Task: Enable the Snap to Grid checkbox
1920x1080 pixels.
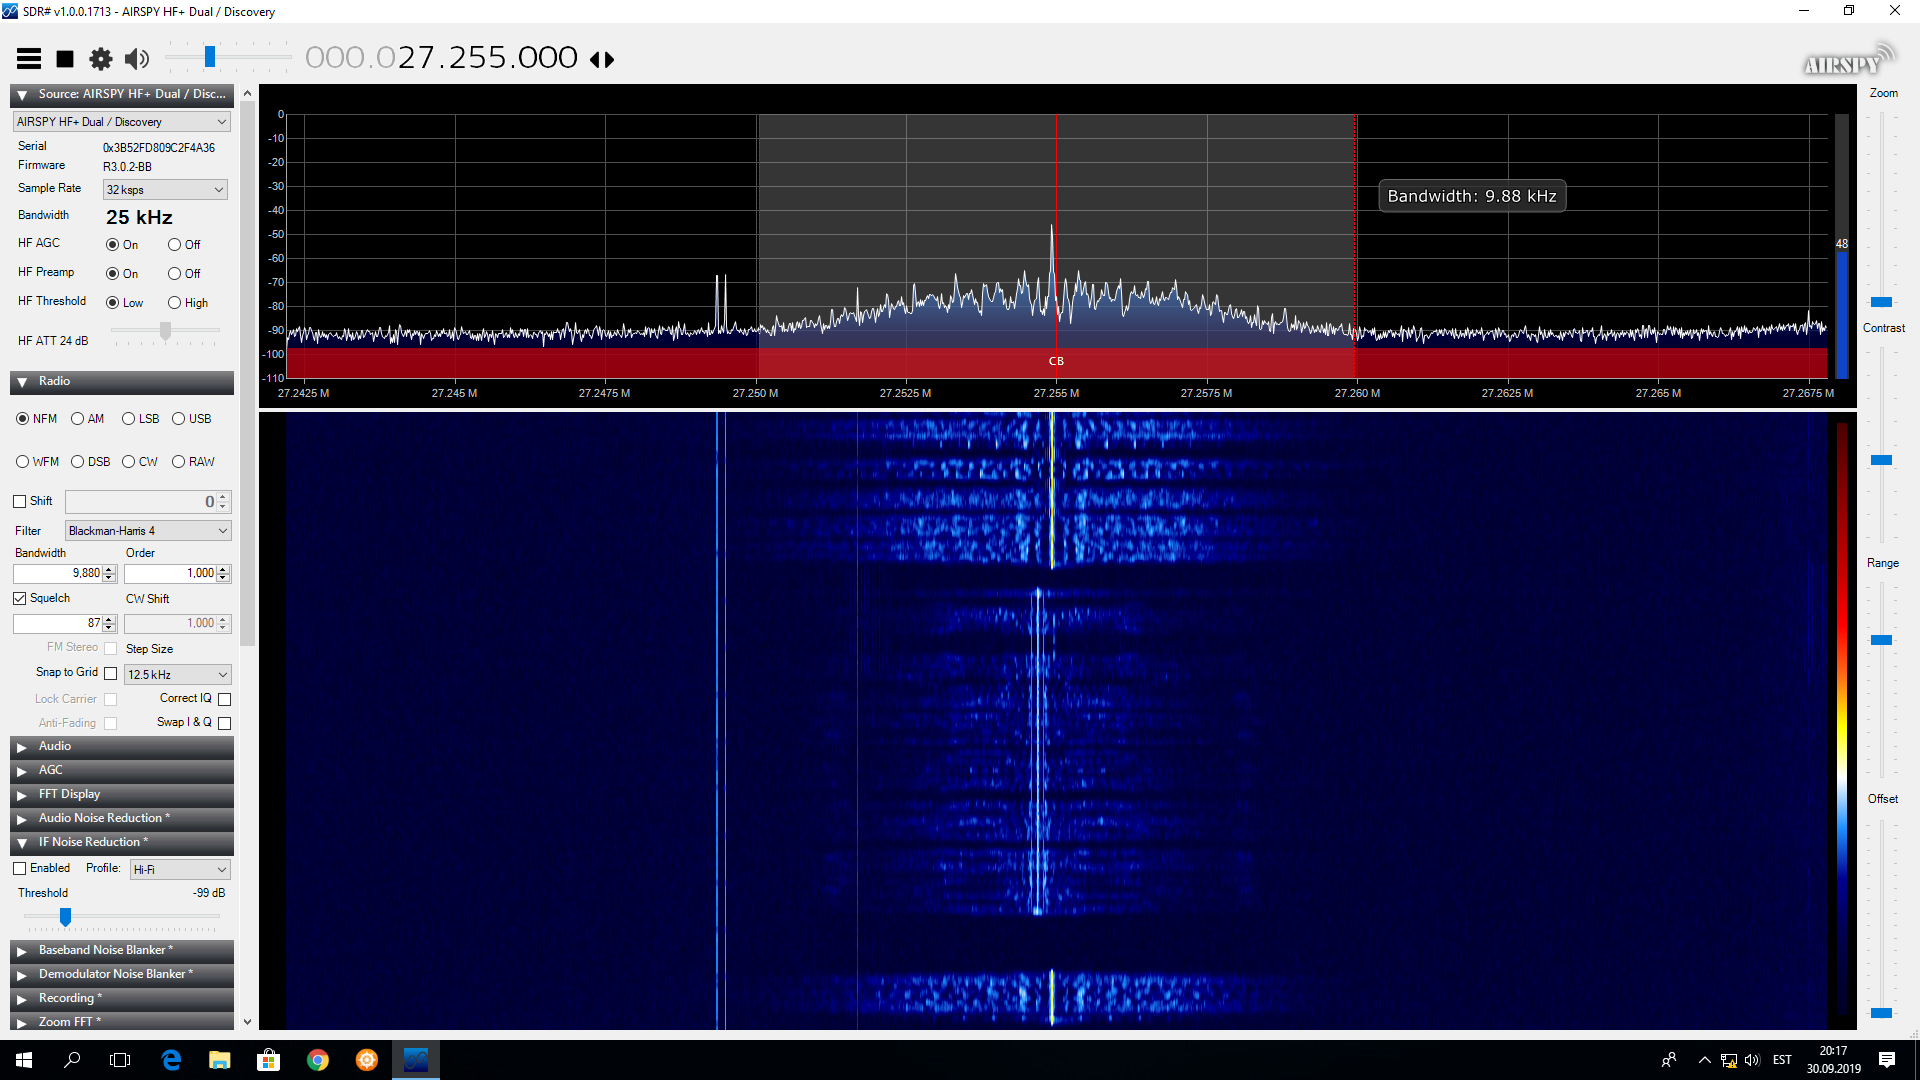Action: pos(111,674)
